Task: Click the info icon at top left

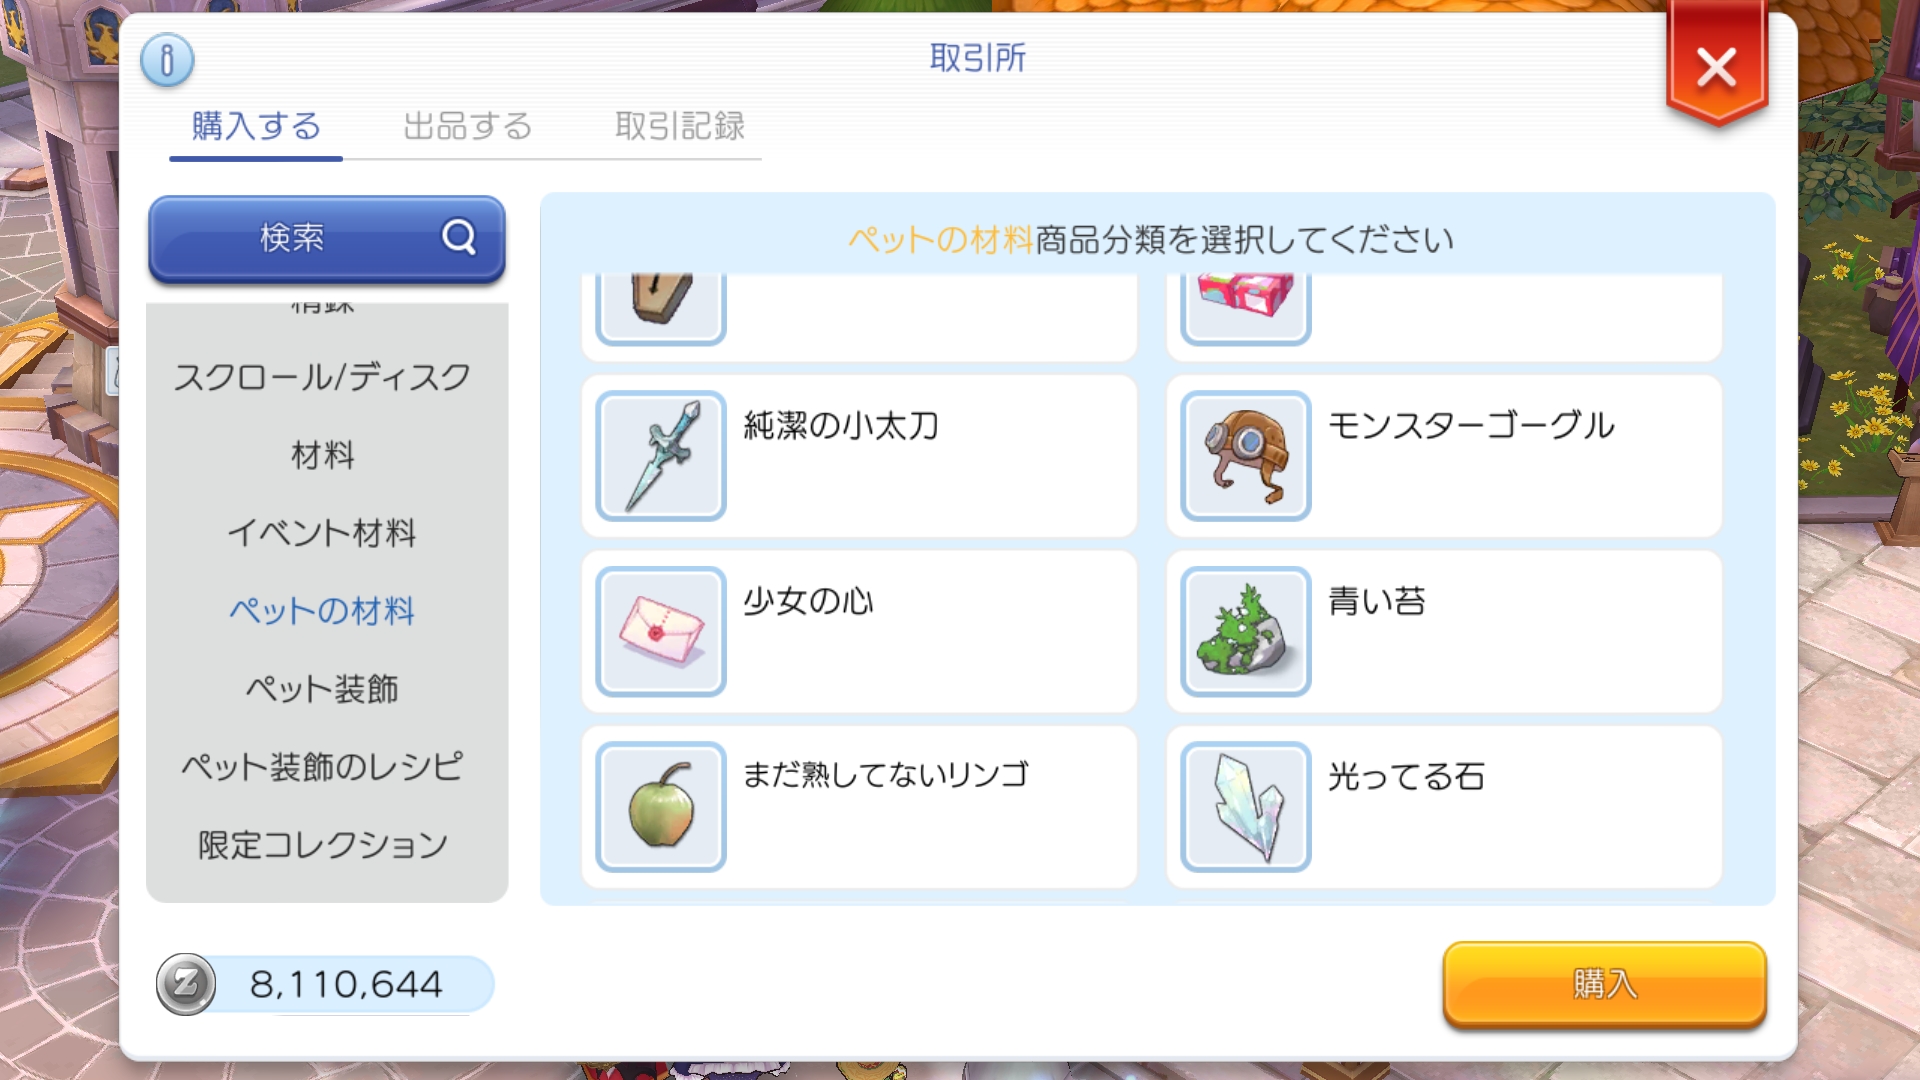Action: pyautogui.click(x=167, y=60)
